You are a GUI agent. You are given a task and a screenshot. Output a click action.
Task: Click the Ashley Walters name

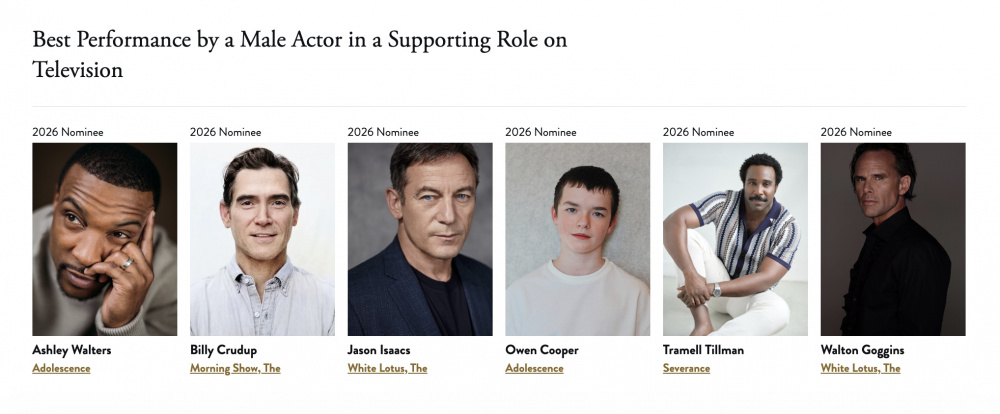(x=73, y=350)
